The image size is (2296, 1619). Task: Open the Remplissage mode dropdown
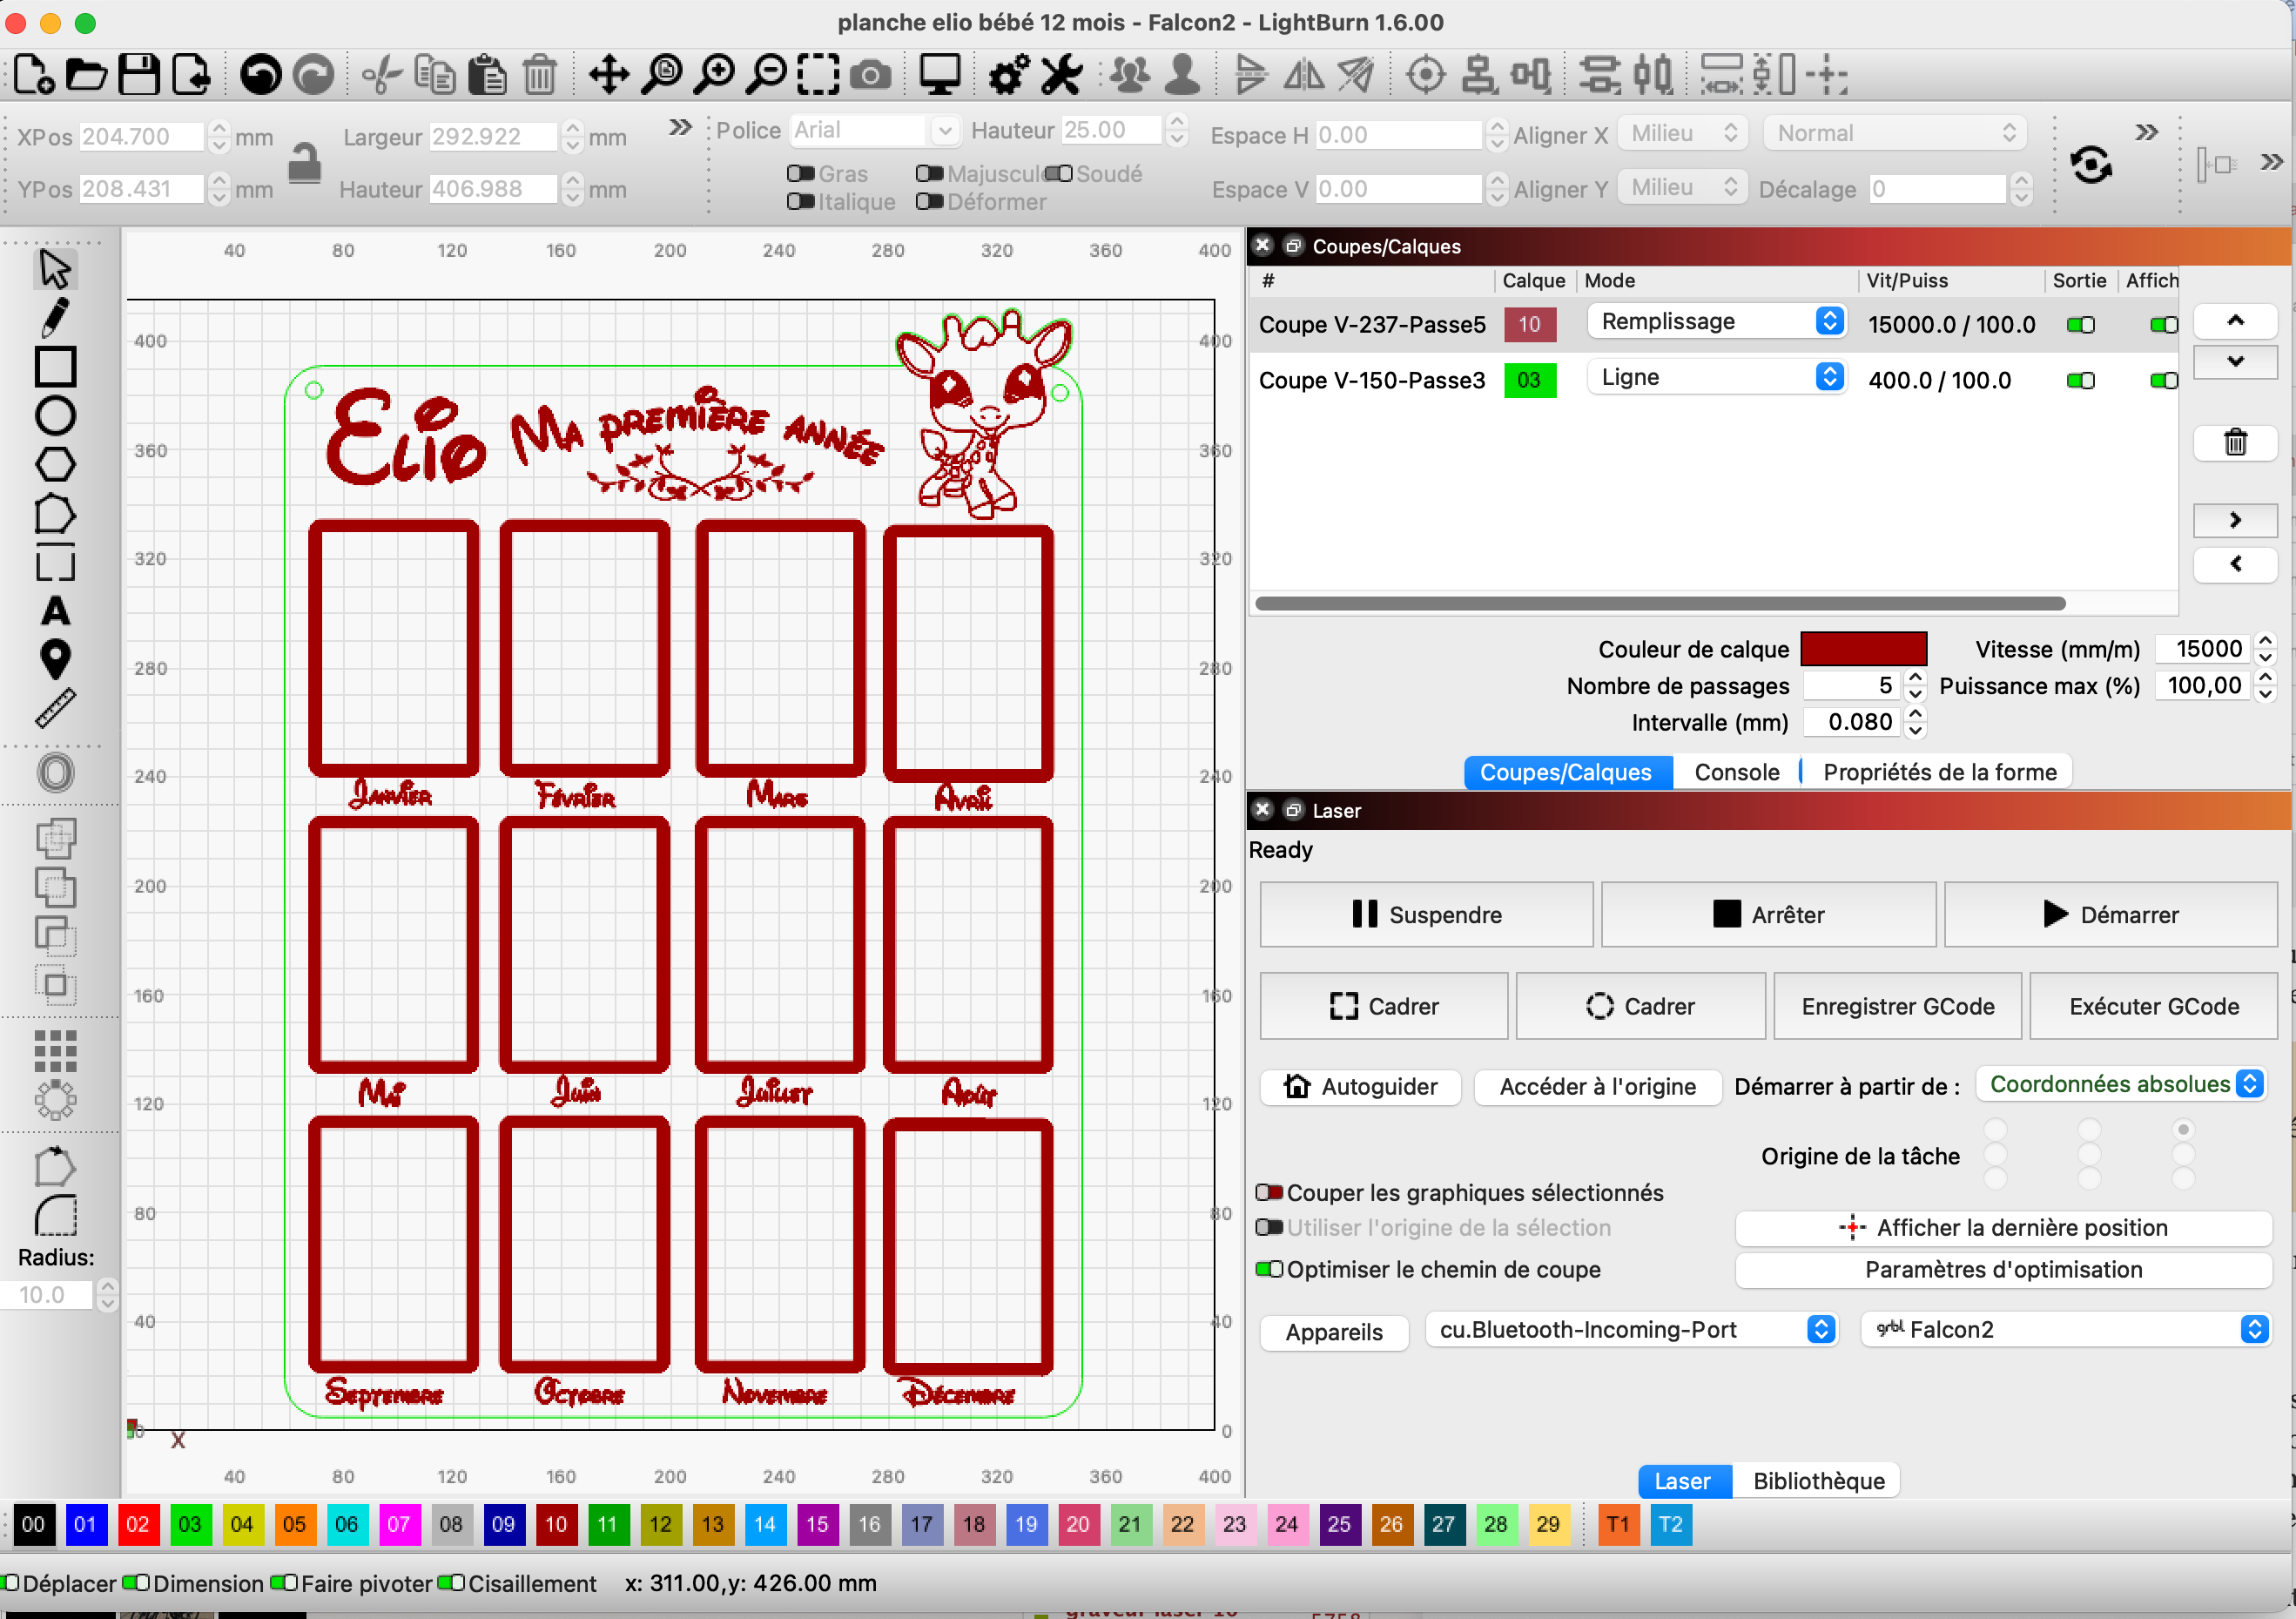pos(1716,322)
